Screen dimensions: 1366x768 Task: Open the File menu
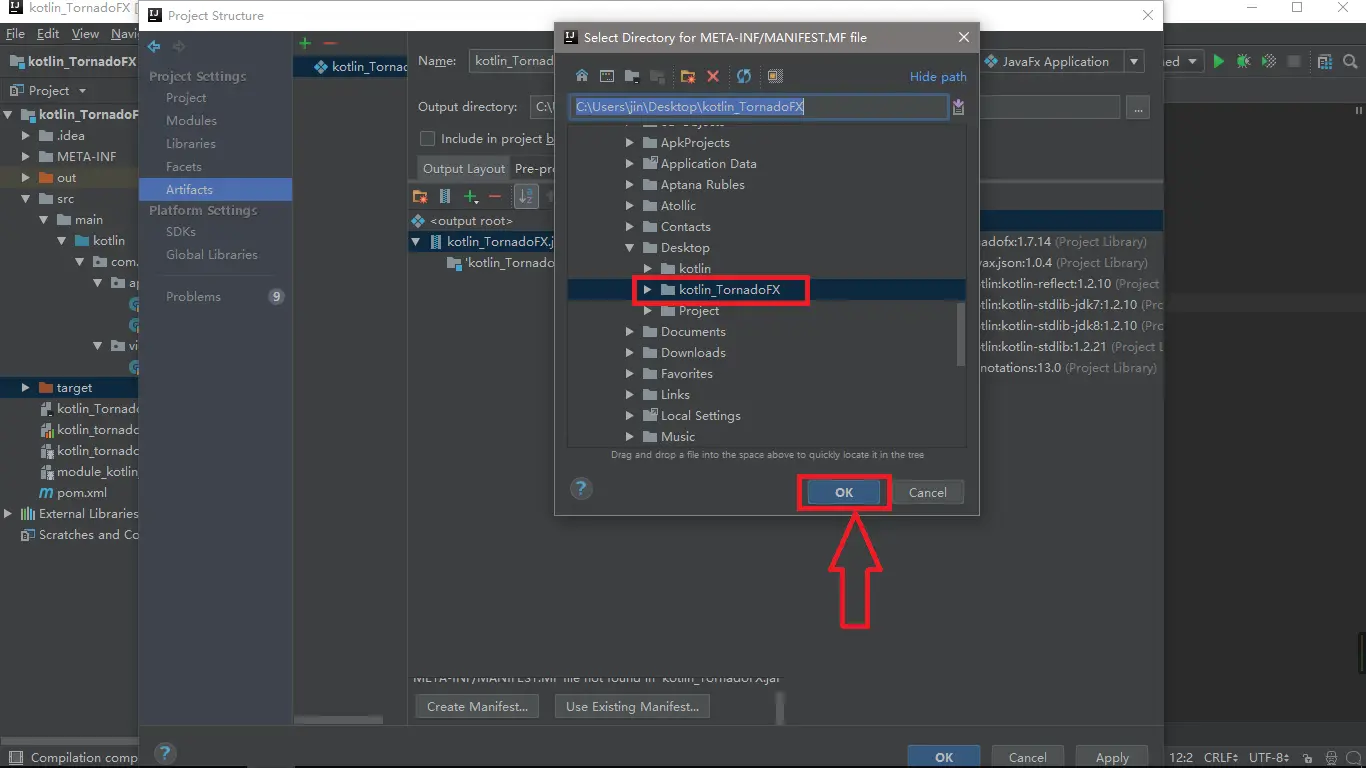click(15, 33)
